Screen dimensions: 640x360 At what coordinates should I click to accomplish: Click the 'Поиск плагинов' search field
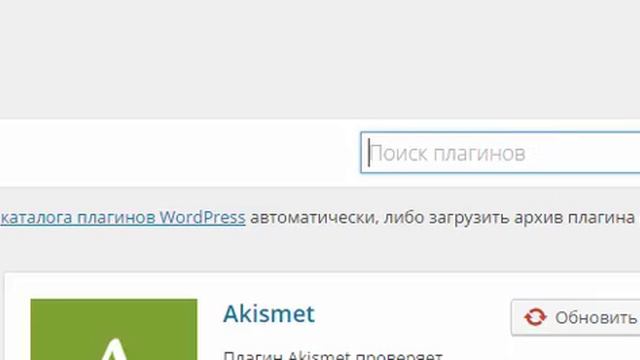click(x=500, y=153)
